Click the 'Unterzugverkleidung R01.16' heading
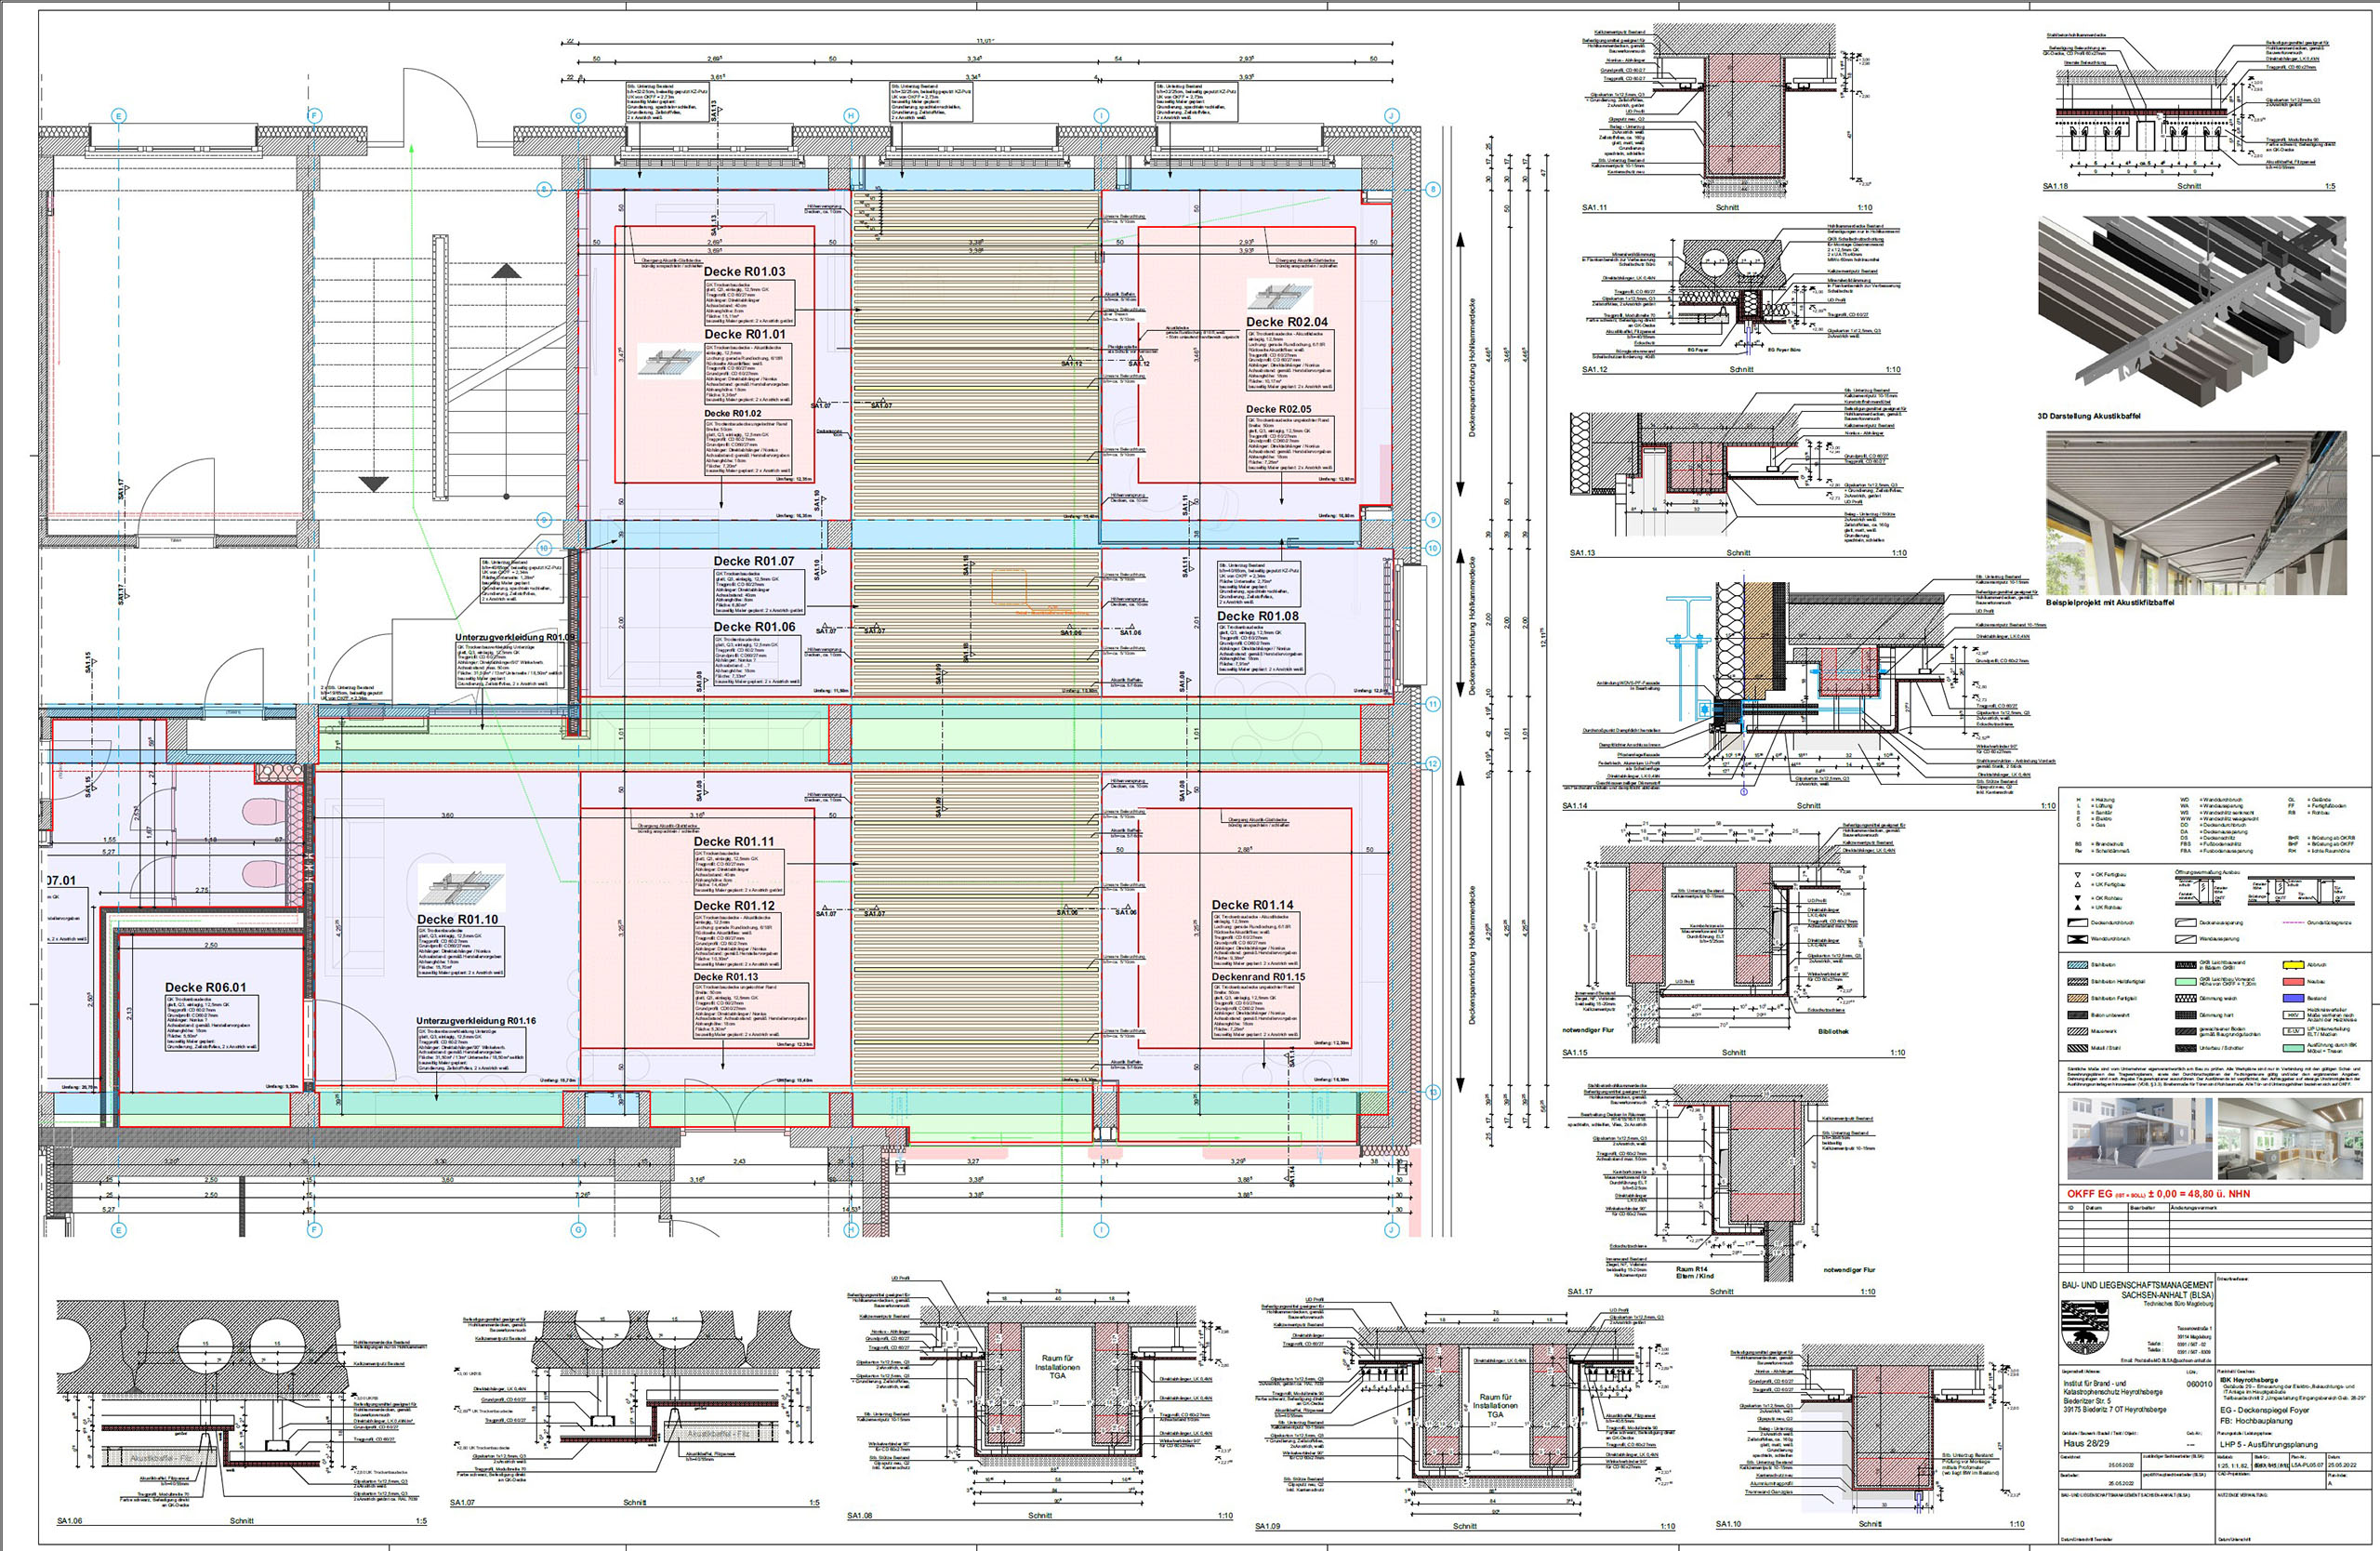Screen dimensions: 2380x1551 476,1021
